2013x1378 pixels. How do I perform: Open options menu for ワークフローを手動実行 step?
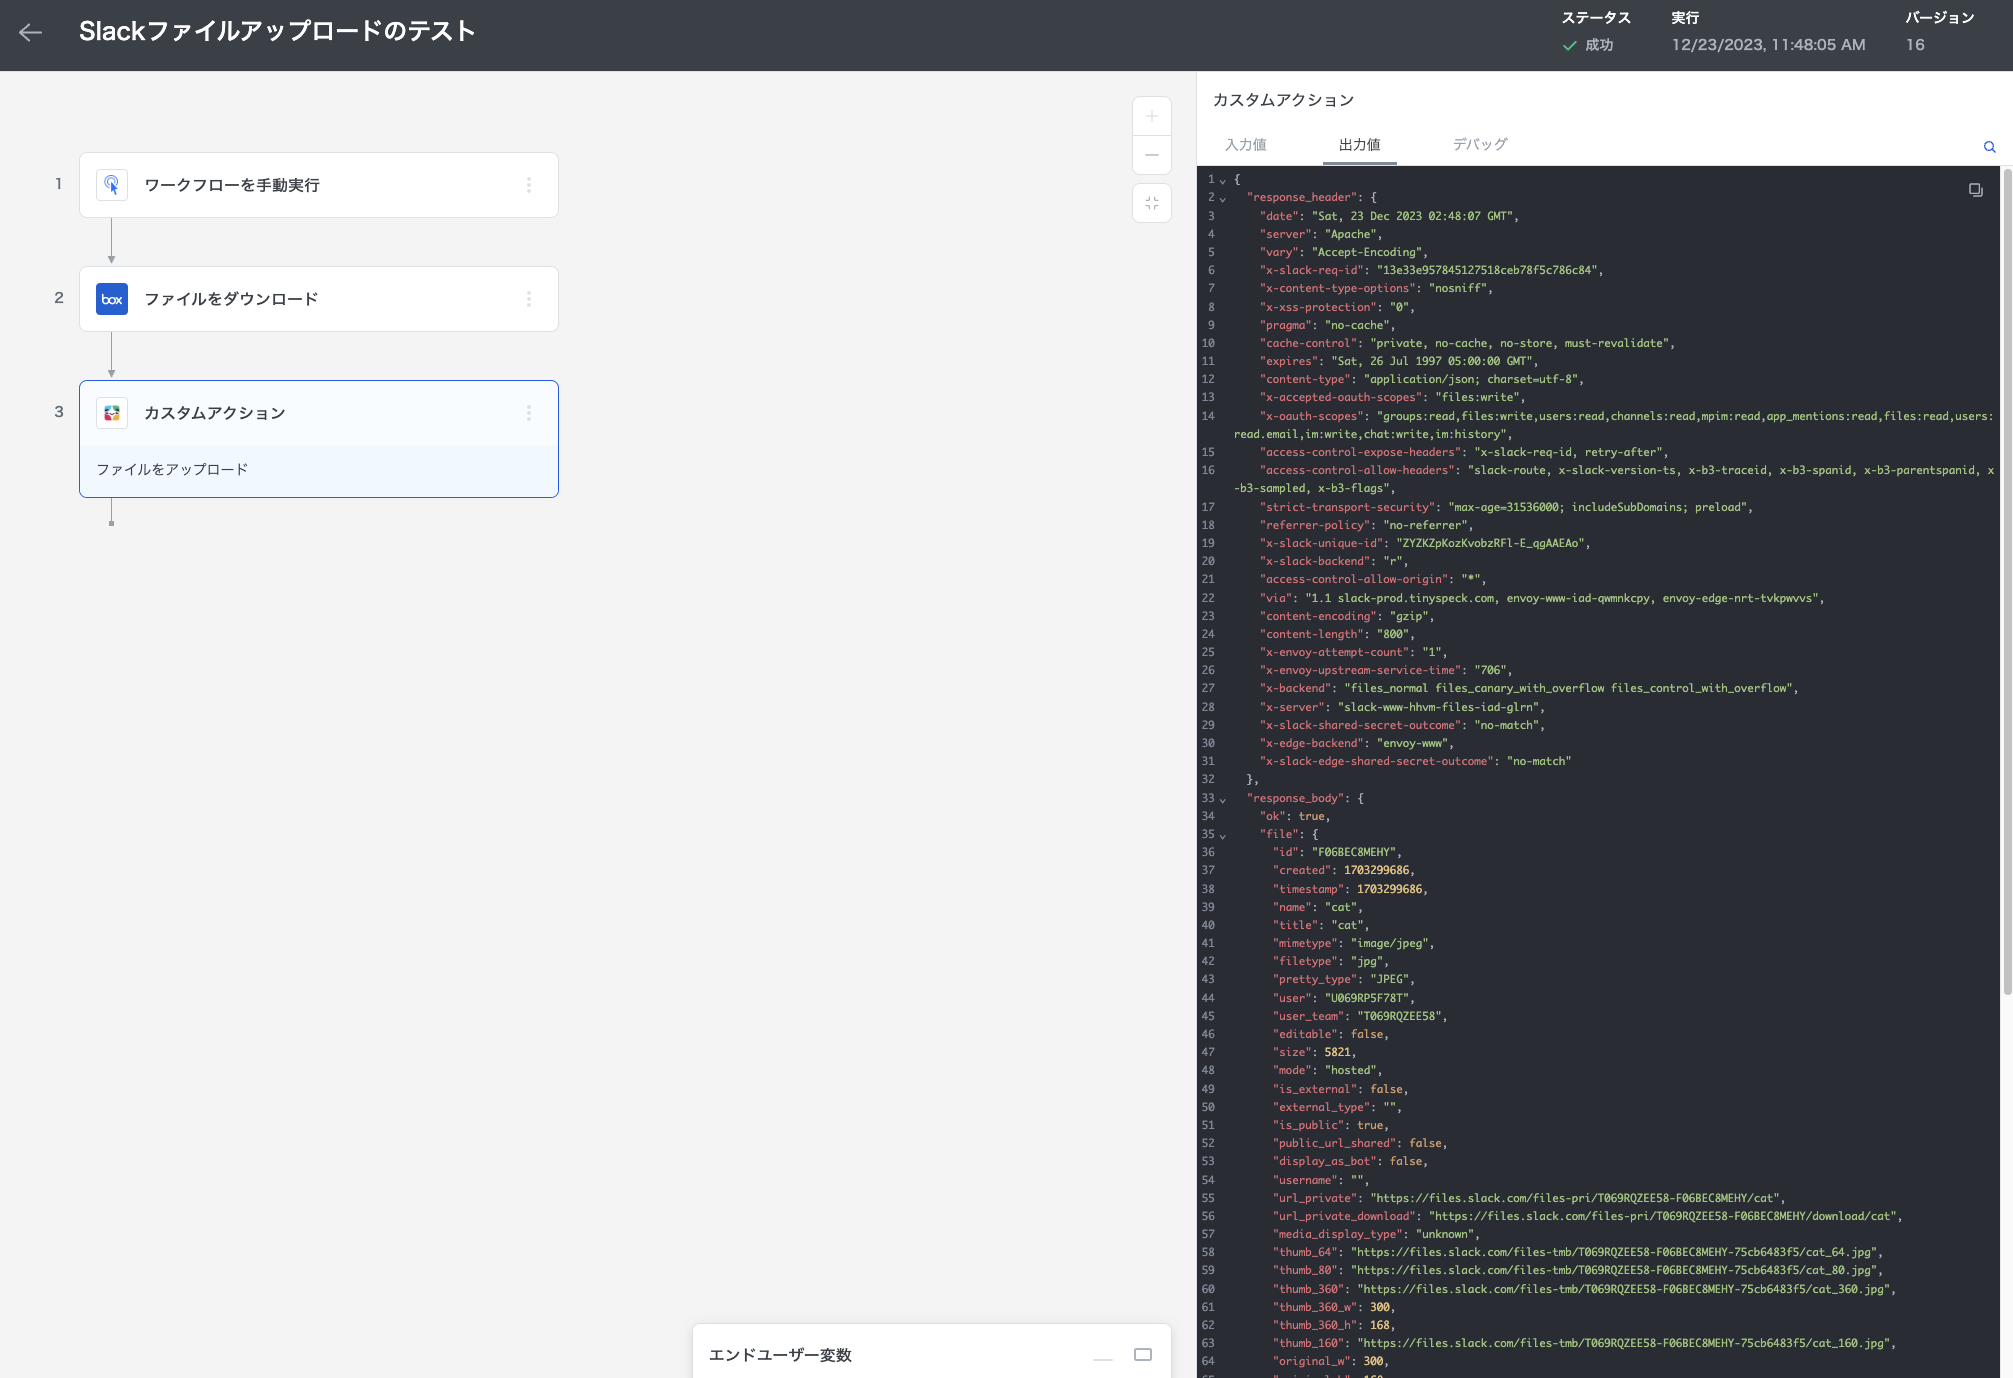(x=529, y=185)
